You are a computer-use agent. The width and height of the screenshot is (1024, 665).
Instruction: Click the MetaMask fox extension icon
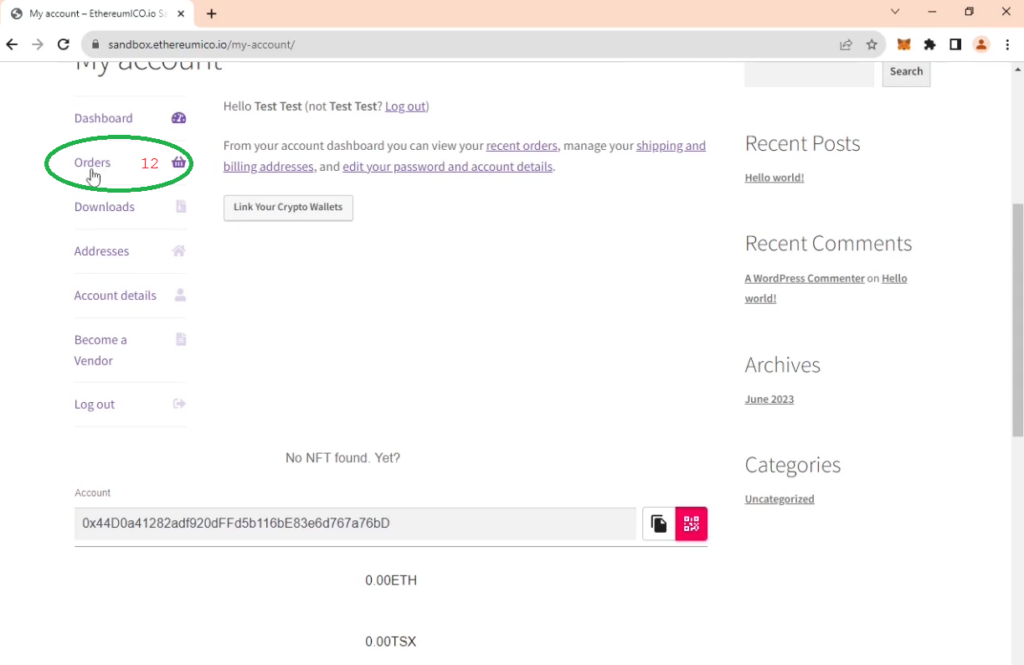click(x=904, y=45)
